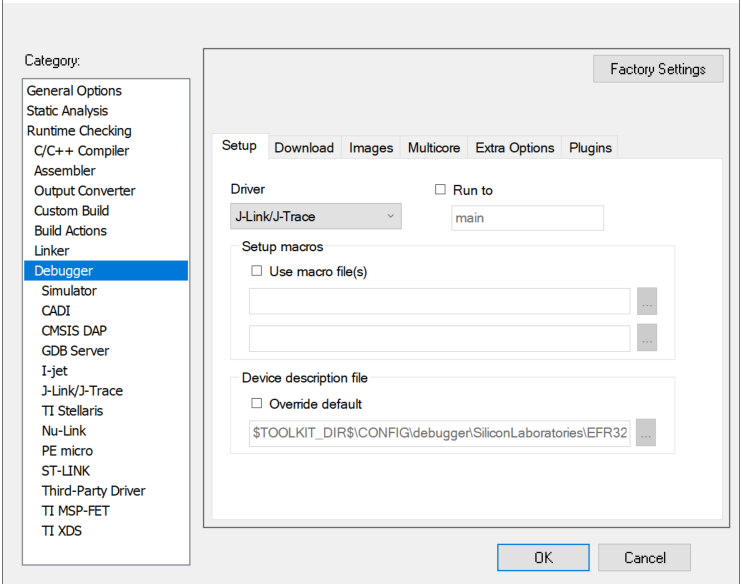Select the Multicore tab

(x=434, y=148)
